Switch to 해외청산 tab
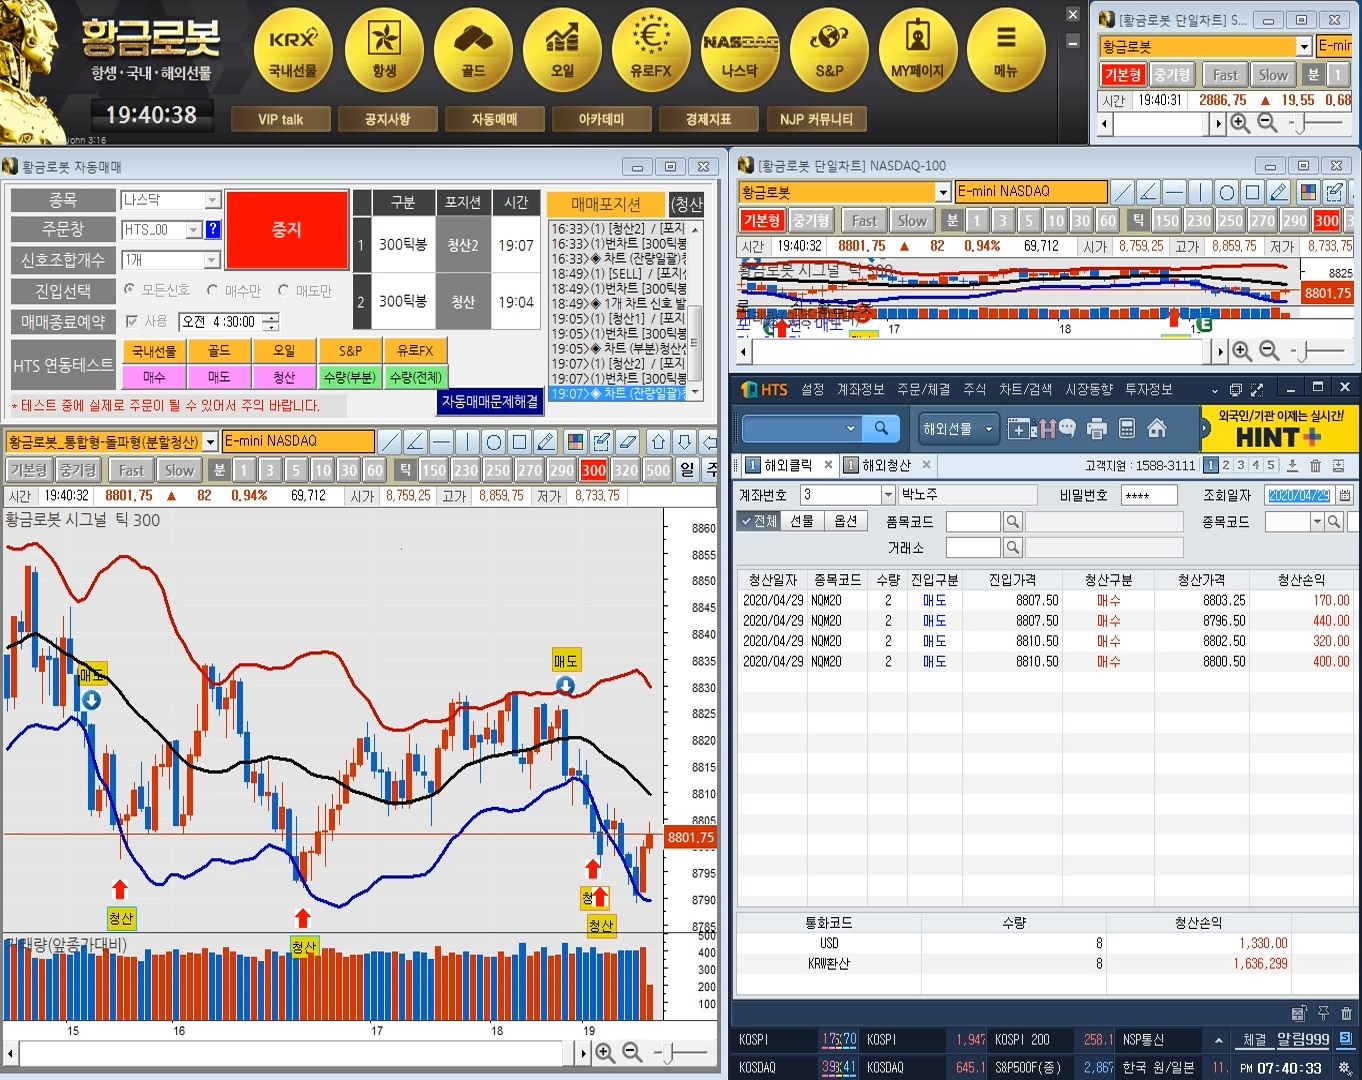Image resolution: width=1362 pixels, height=1080 pixels. pos(886,465)
